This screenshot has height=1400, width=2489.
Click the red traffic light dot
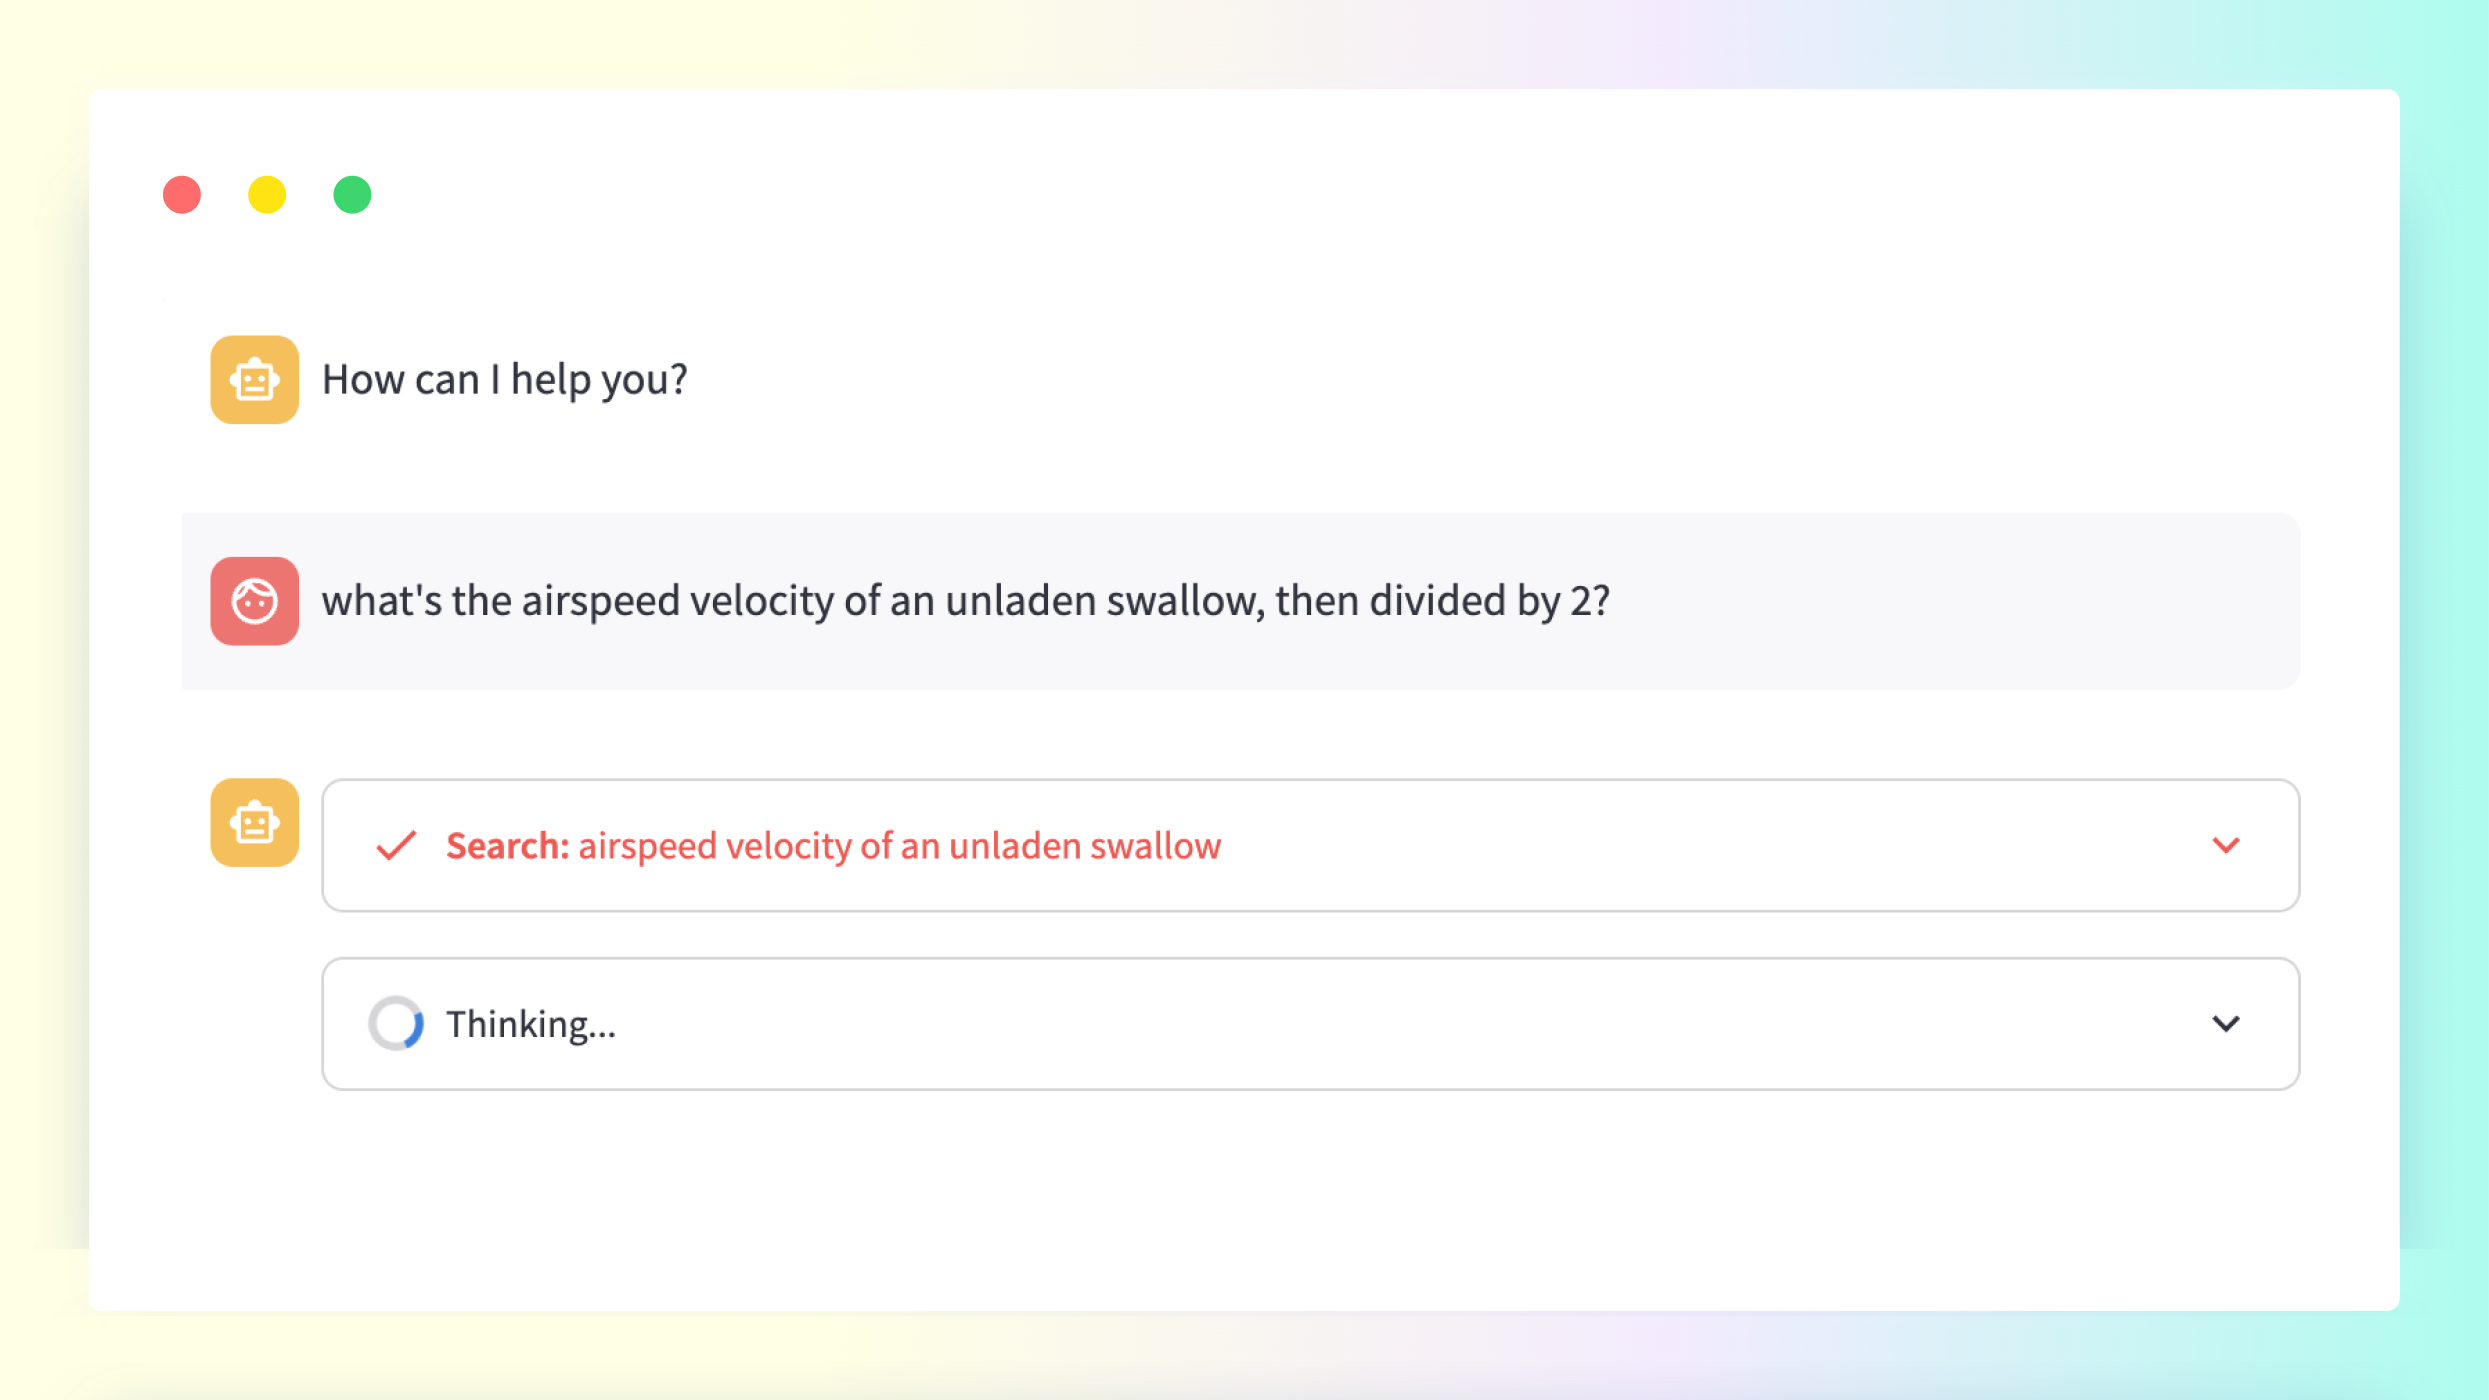[x=181, y=194]
